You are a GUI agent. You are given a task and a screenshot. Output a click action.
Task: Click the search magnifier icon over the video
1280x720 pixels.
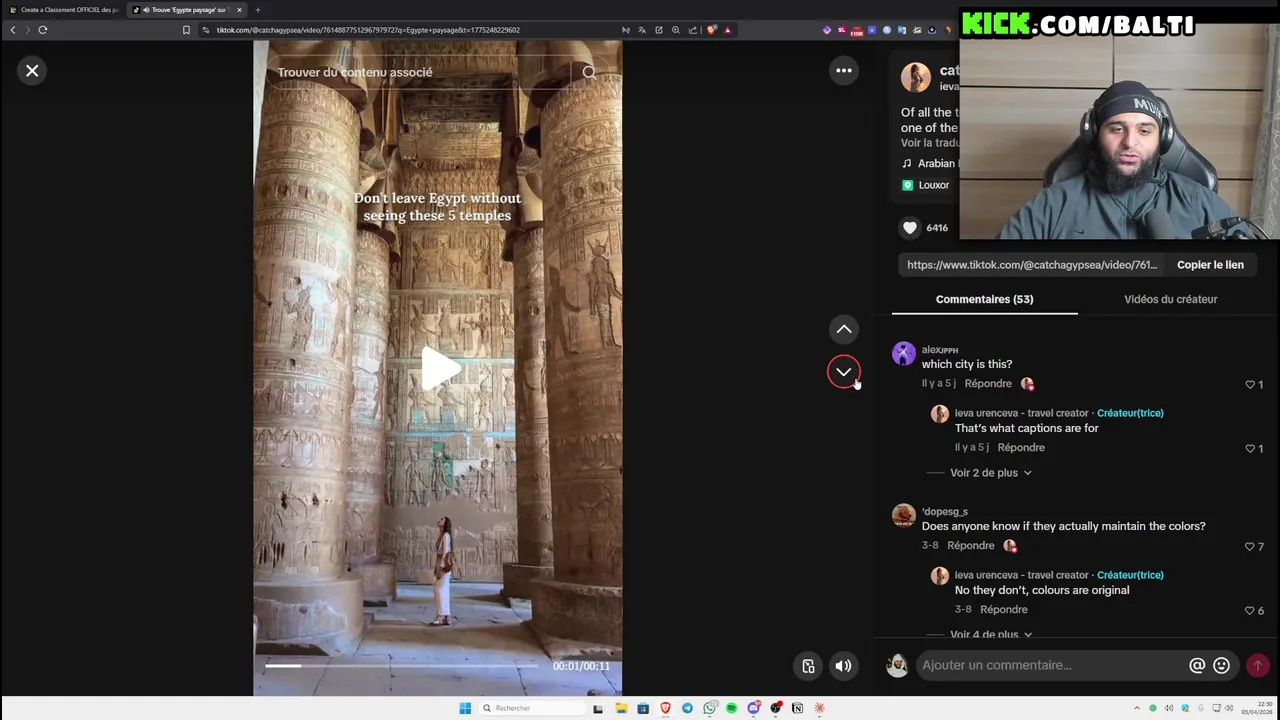click(589, 72)
